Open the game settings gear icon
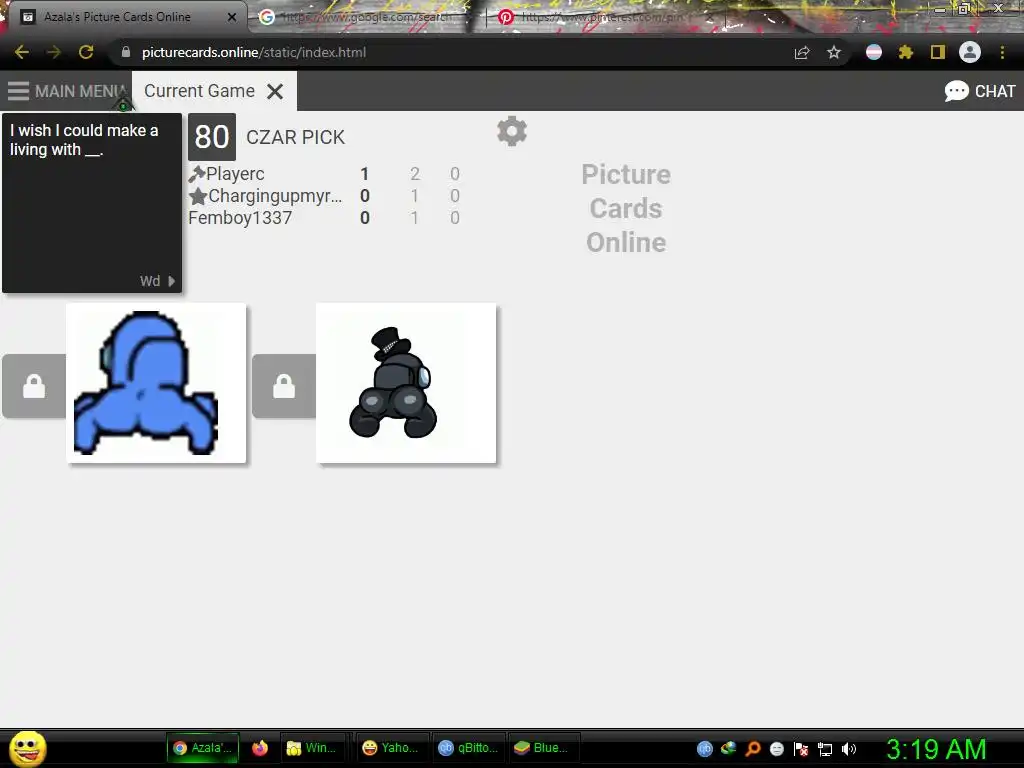This screenshot has width=1024, height=768. [x=512, y=131]
